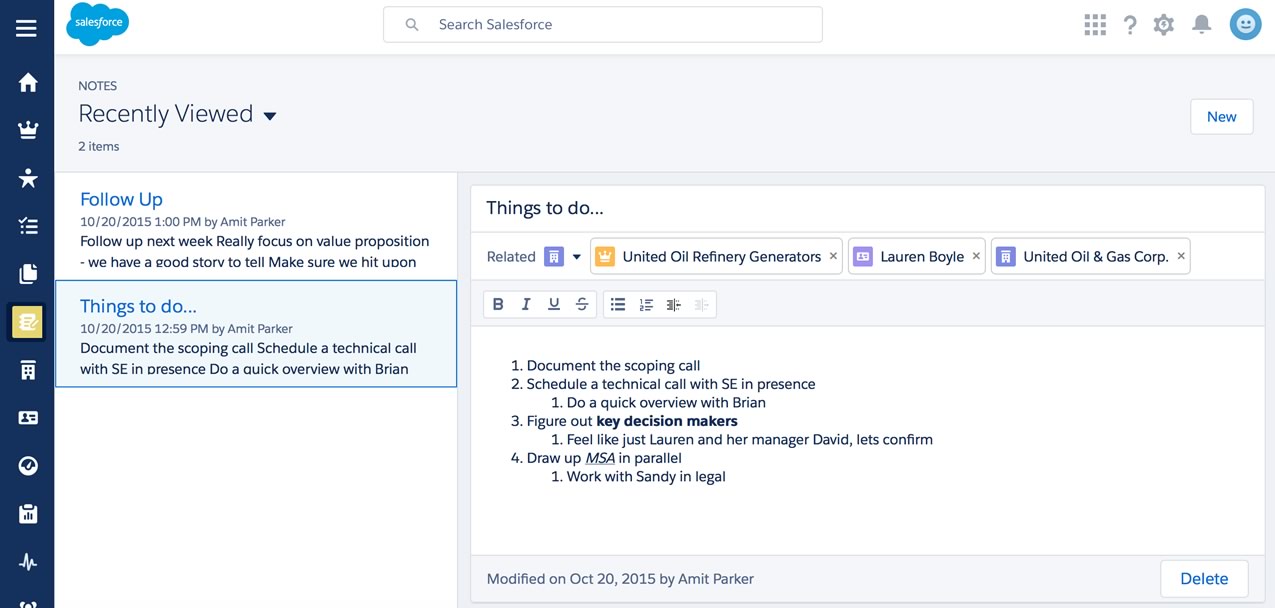Click the "10/20/2015 12:59 PM by Amit Parker" text

tap(186, 328)
